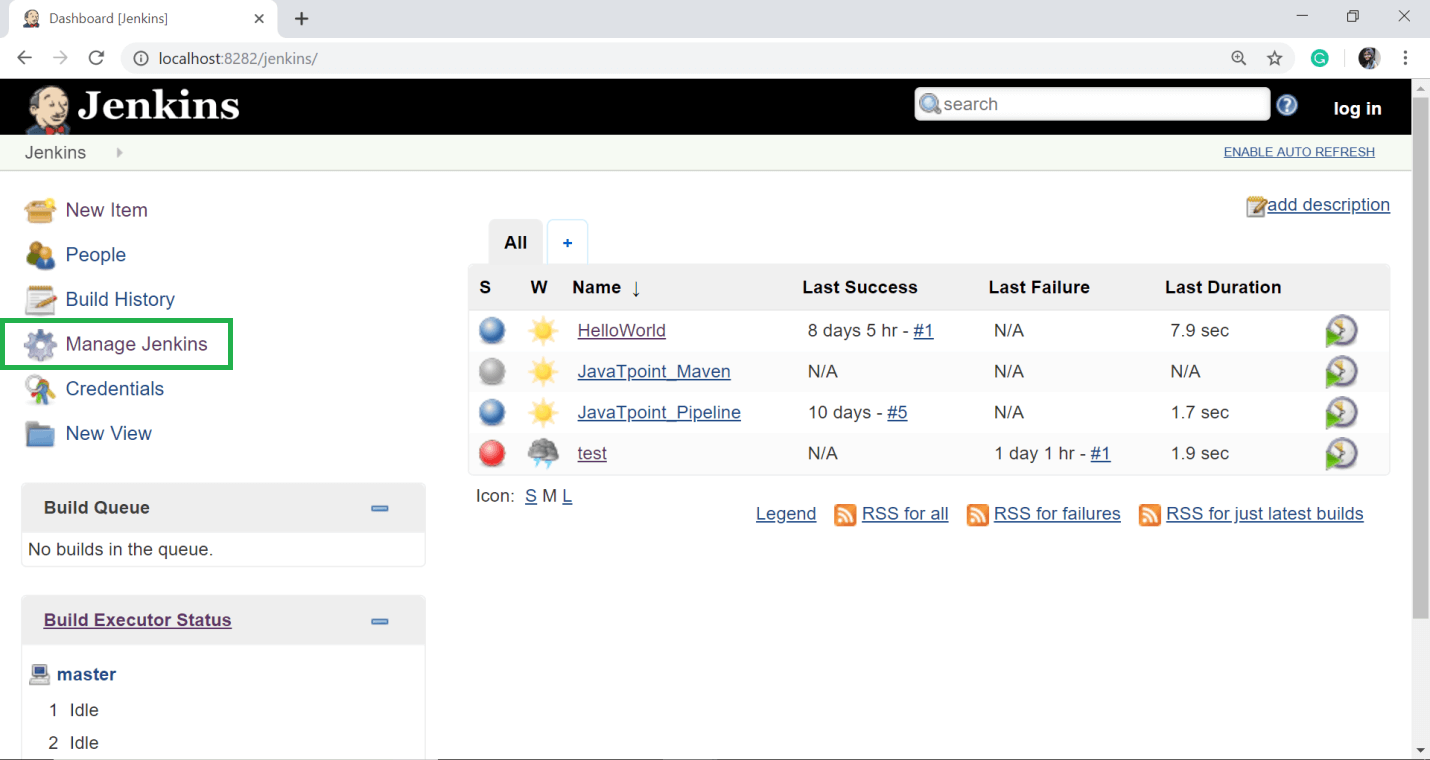The height and width of the screenshot is (760, 1430).
Task: Click JavaTpoint_Pipeline sunny weather icon
Action: (543, 412)
